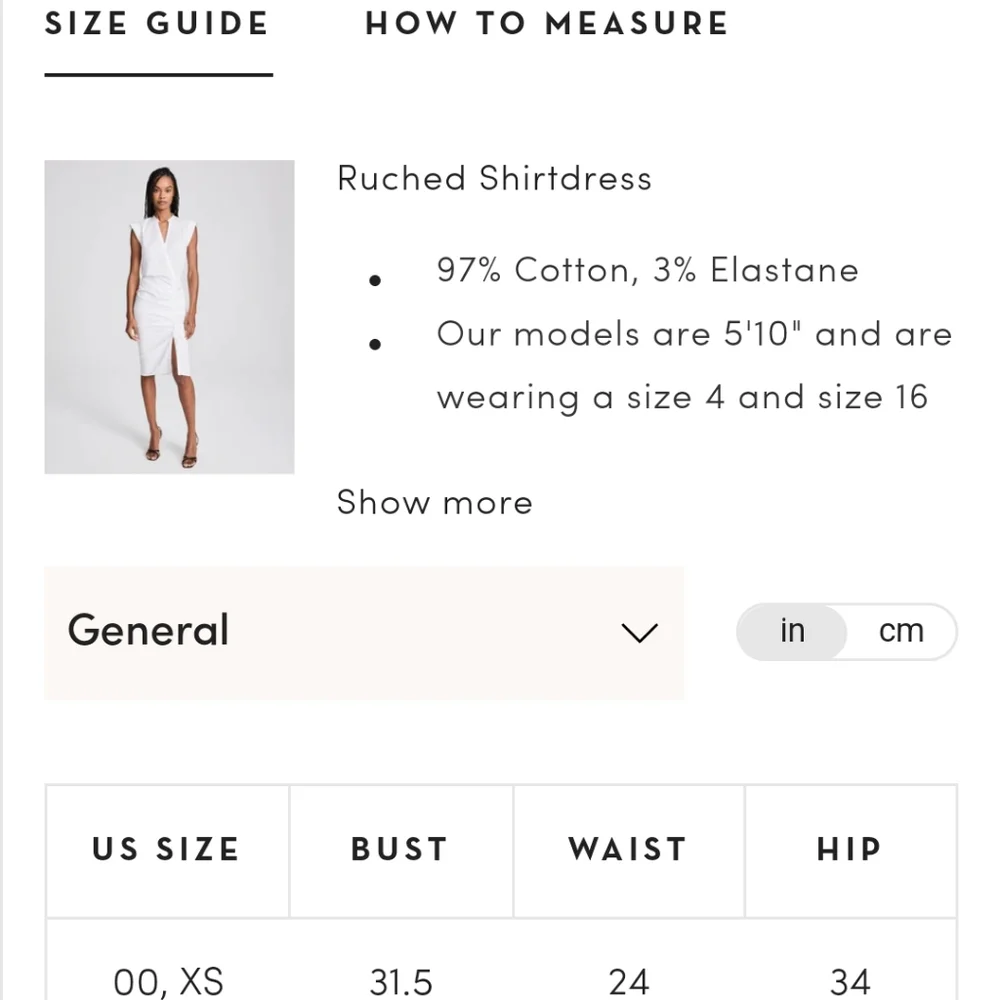The width and height of the screenshot is (1000, 1000).
Task: Select the "00, XS" size row
Action: point(166,982)
